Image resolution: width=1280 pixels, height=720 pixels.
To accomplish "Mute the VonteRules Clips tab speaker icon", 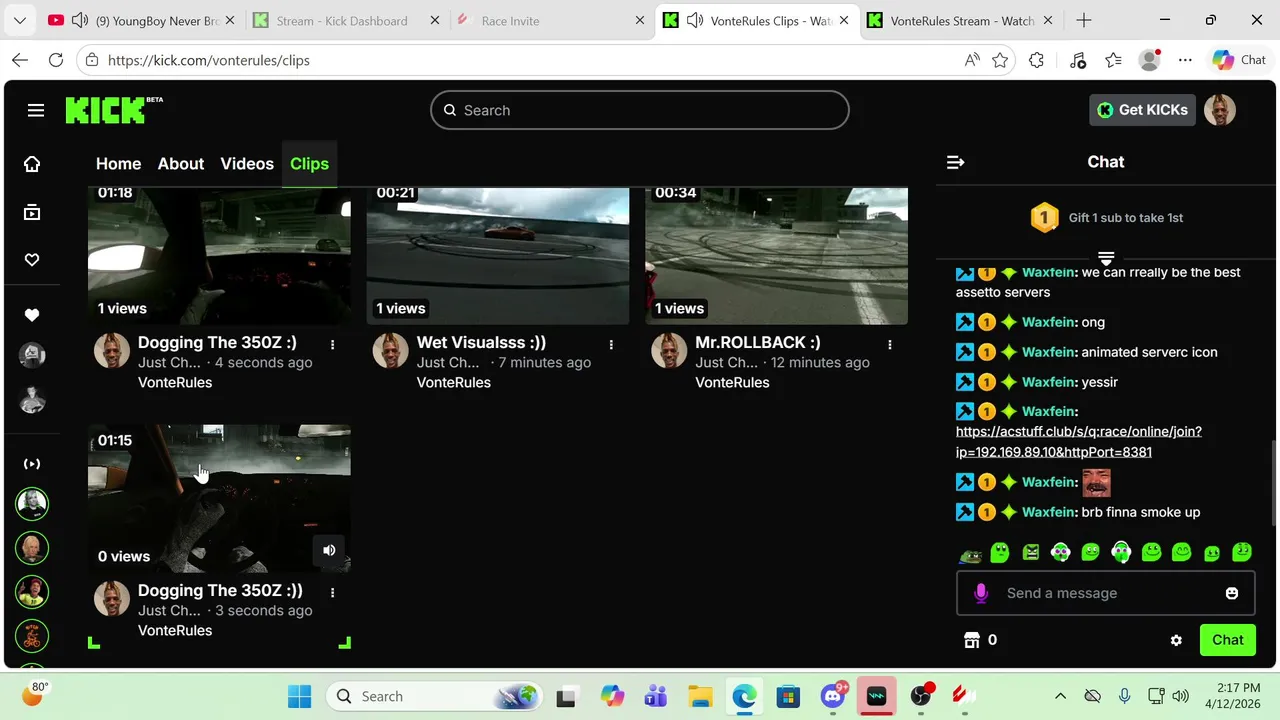I will (x=695, y=21).
